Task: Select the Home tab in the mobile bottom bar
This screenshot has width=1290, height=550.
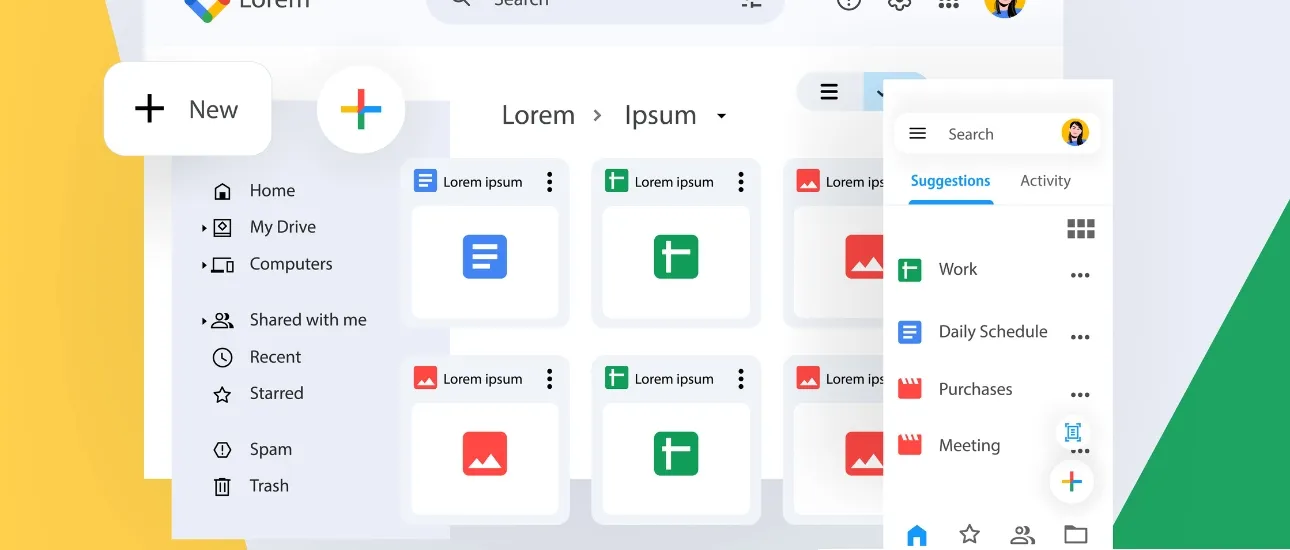Action: [916, 536]
